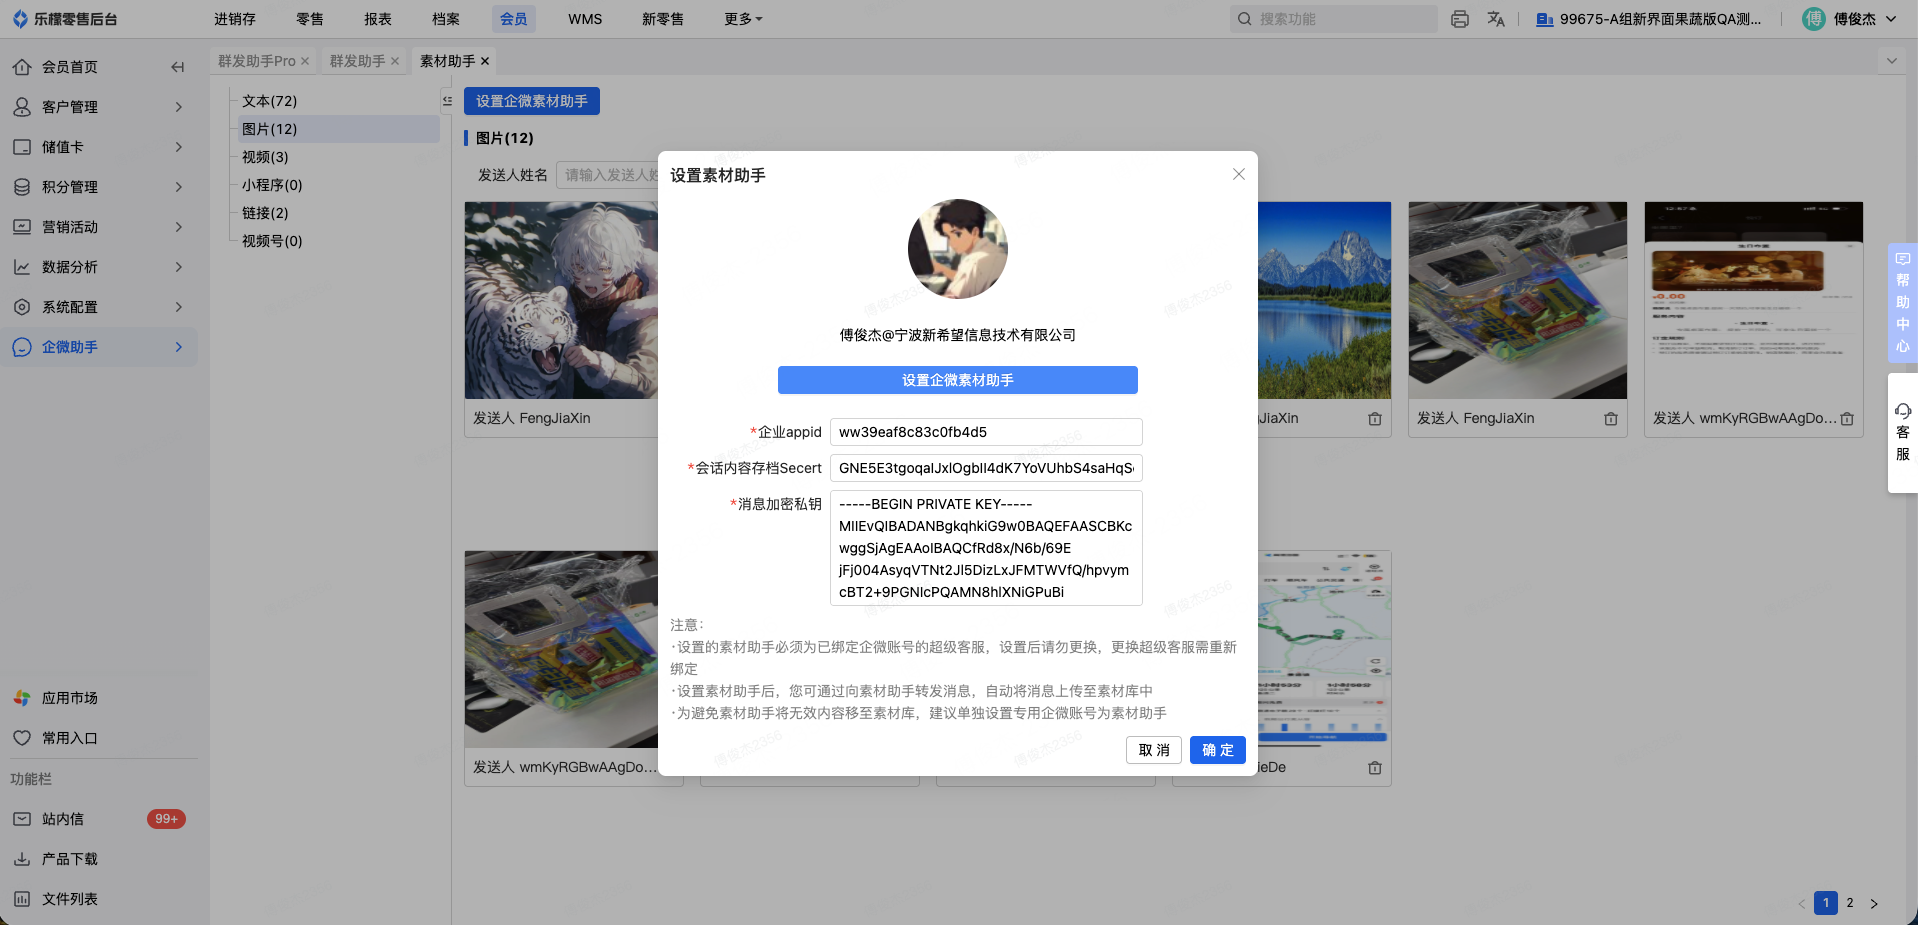Click the user avatar in dialog
Screen dimensions: 1918x925
tap(958, 249)
